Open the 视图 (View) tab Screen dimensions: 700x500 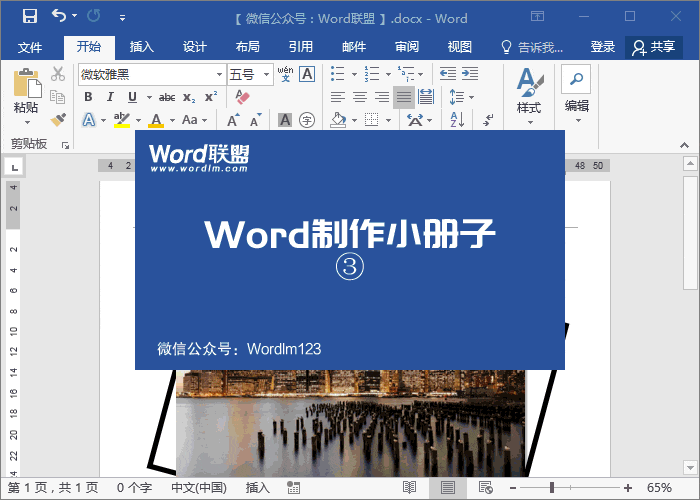tap(459, 46)
